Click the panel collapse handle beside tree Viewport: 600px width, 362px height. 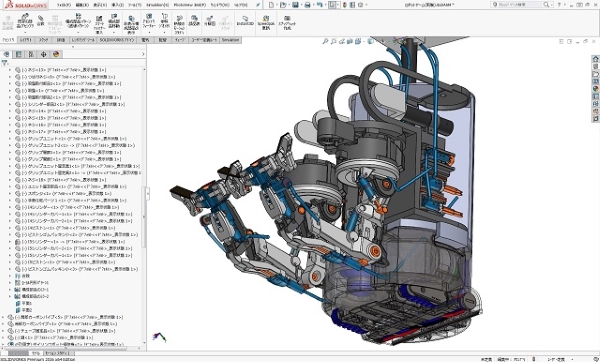pos(147,194)
